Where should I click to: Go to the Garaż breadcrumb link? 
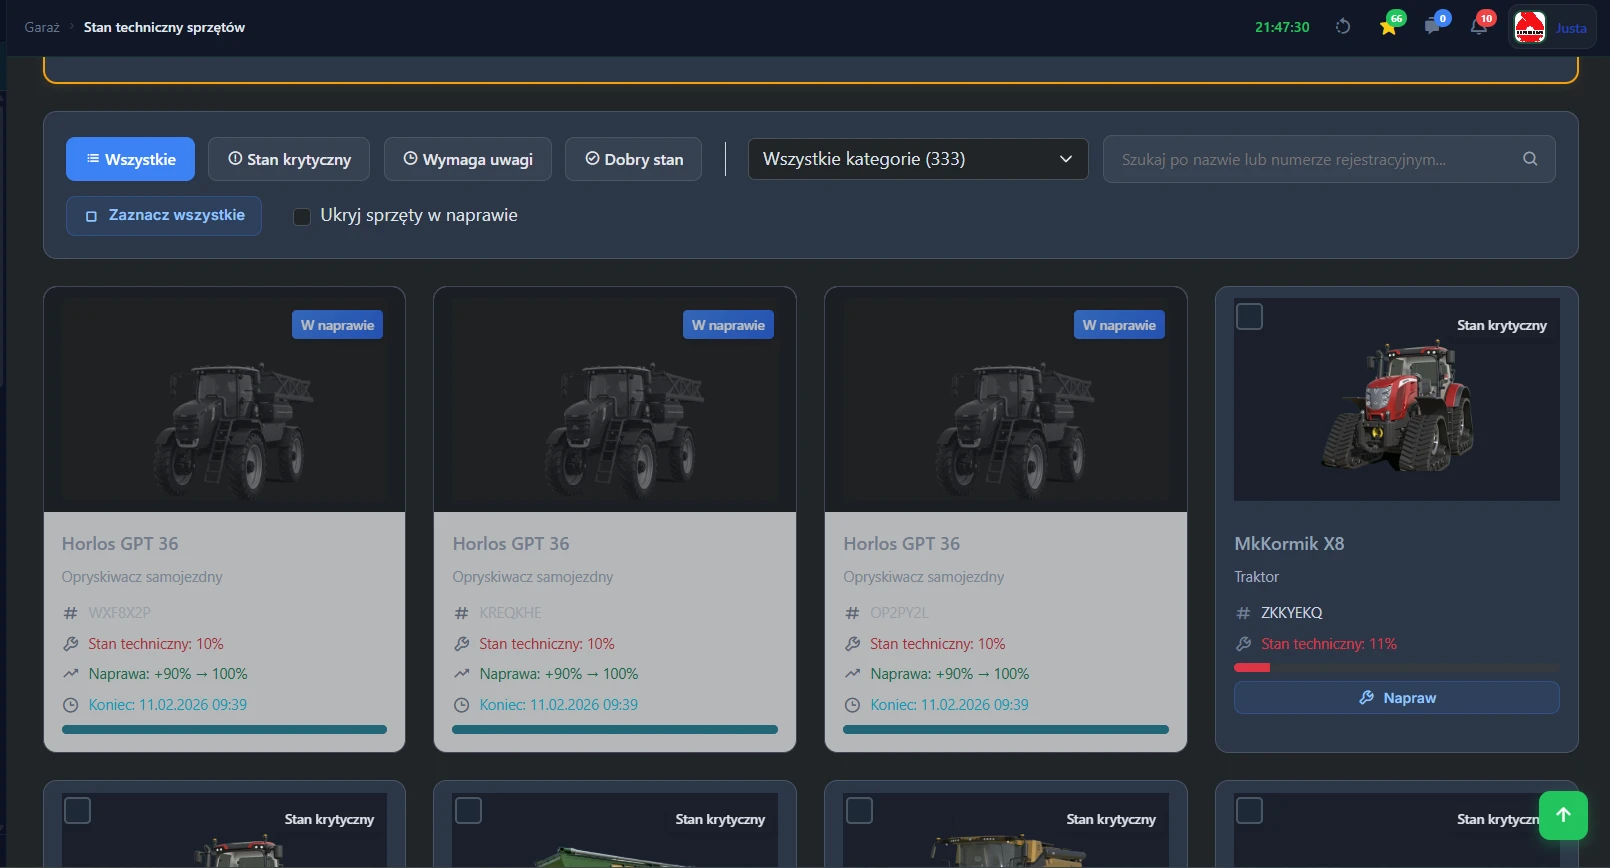[x=42, y=27]
